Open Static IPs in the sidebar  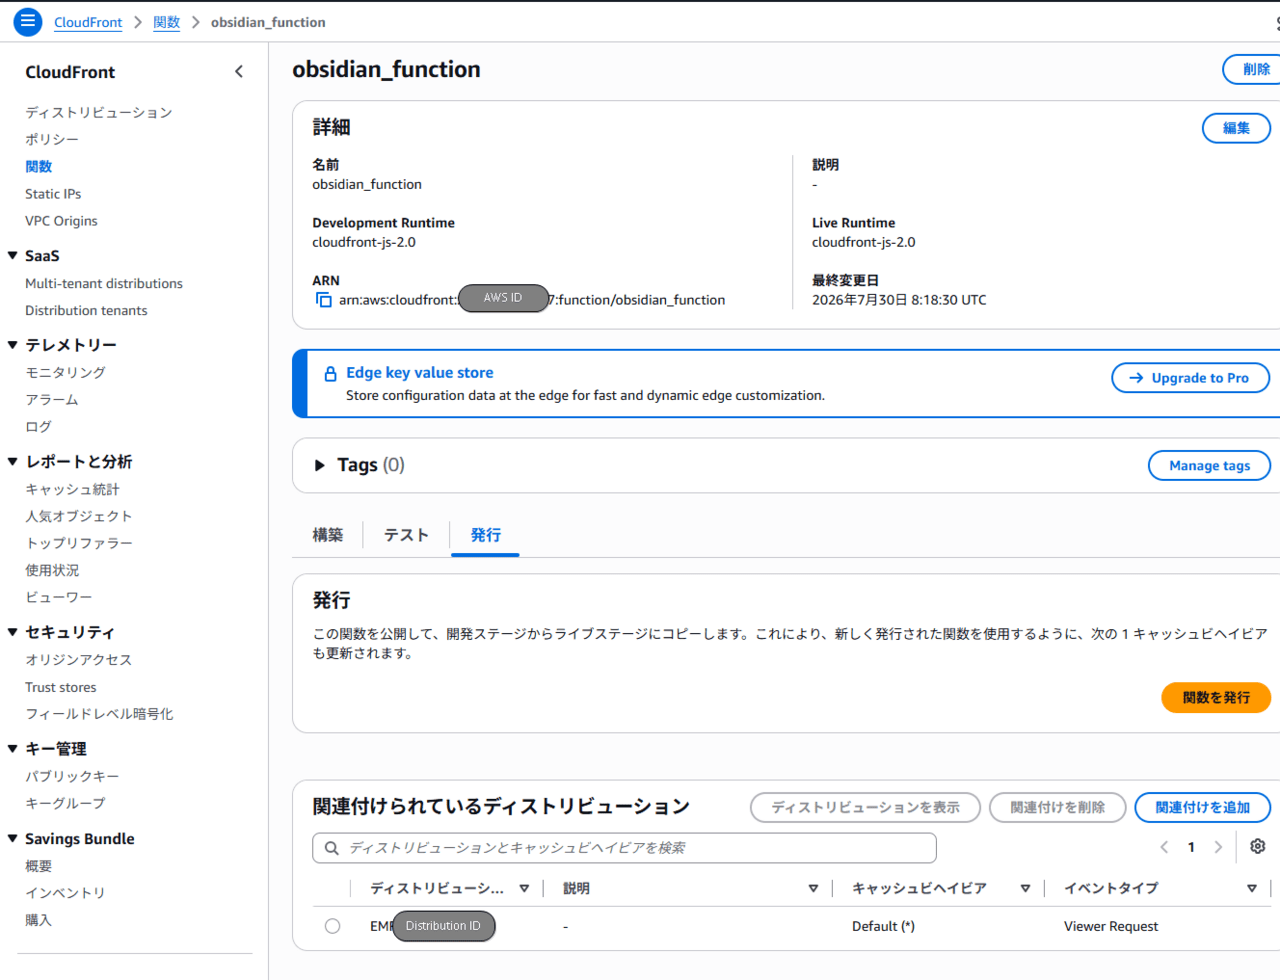click(x=53, y=194)
